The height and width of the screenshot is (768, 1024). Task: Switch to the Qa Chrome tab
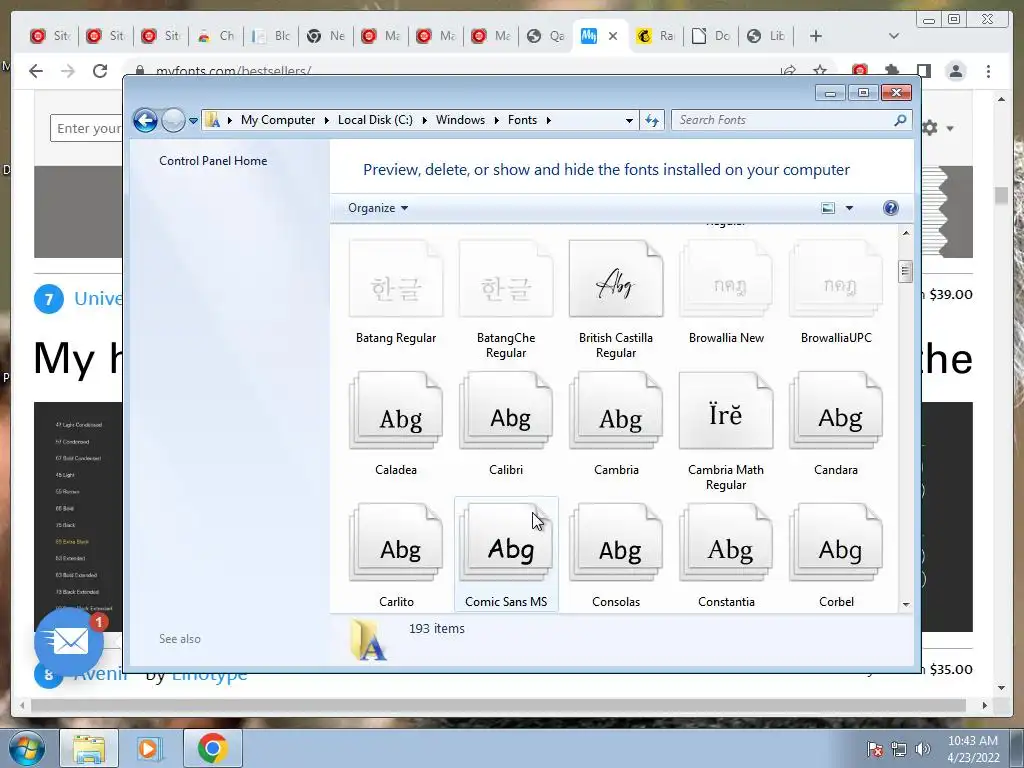point(545,36)
